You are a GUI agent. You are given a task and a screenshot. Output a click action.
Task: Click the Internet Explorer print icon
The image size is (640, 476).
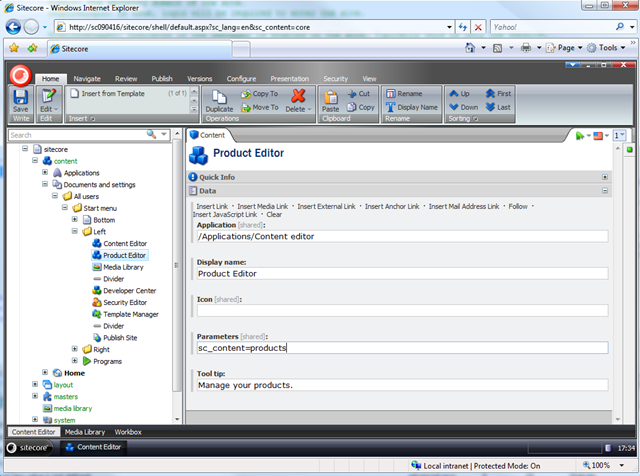[526, 48]
